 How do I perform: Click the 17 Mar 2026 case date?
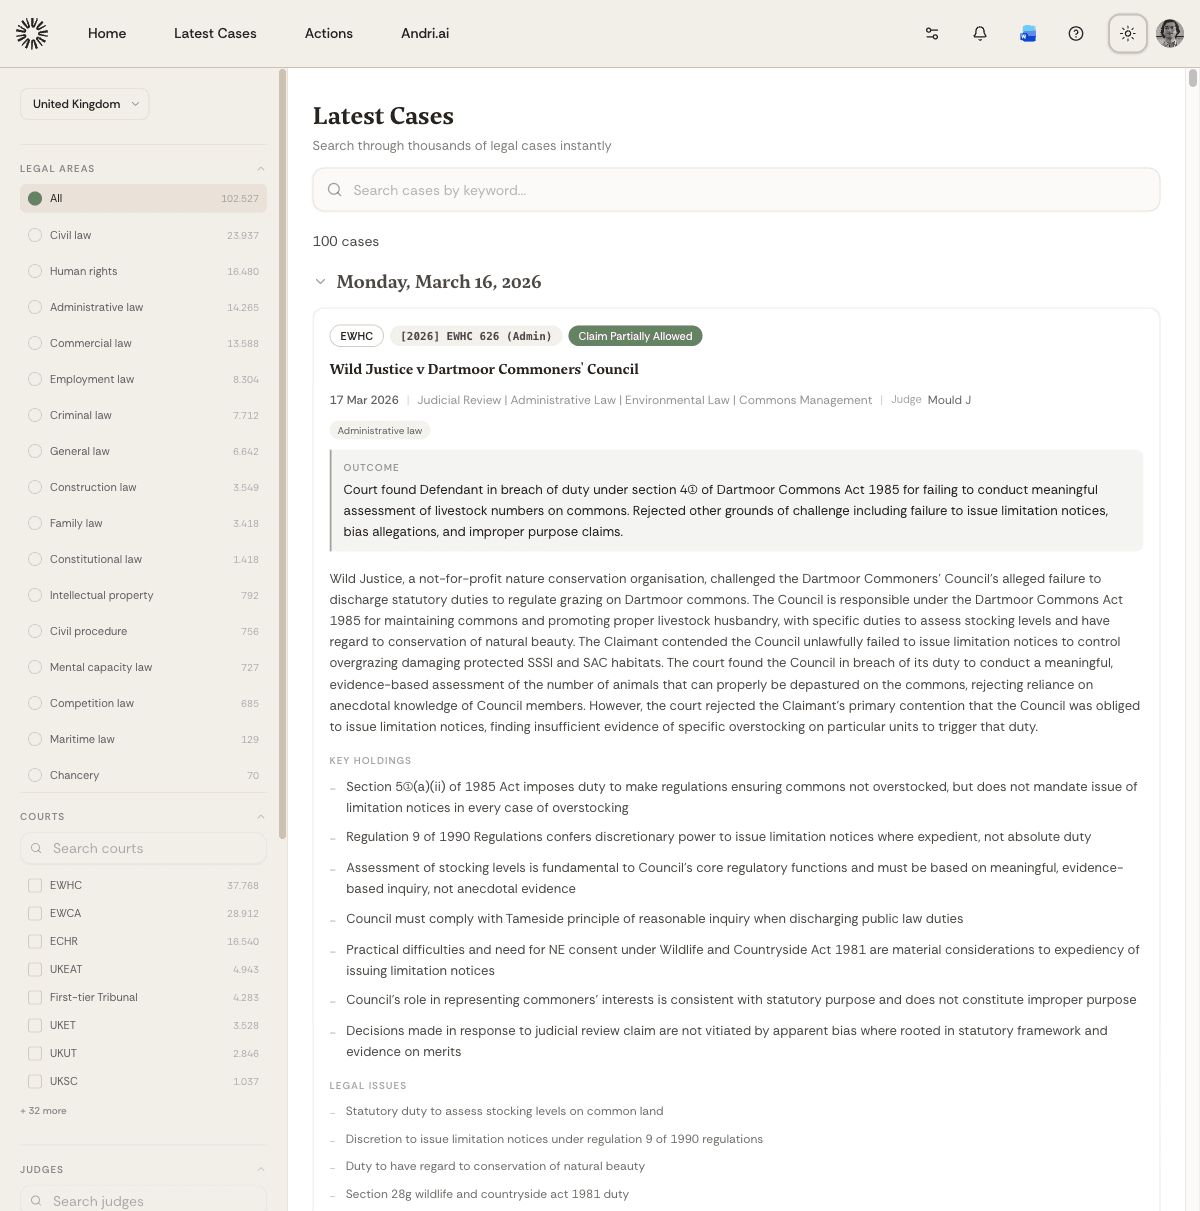click(364, 399)
